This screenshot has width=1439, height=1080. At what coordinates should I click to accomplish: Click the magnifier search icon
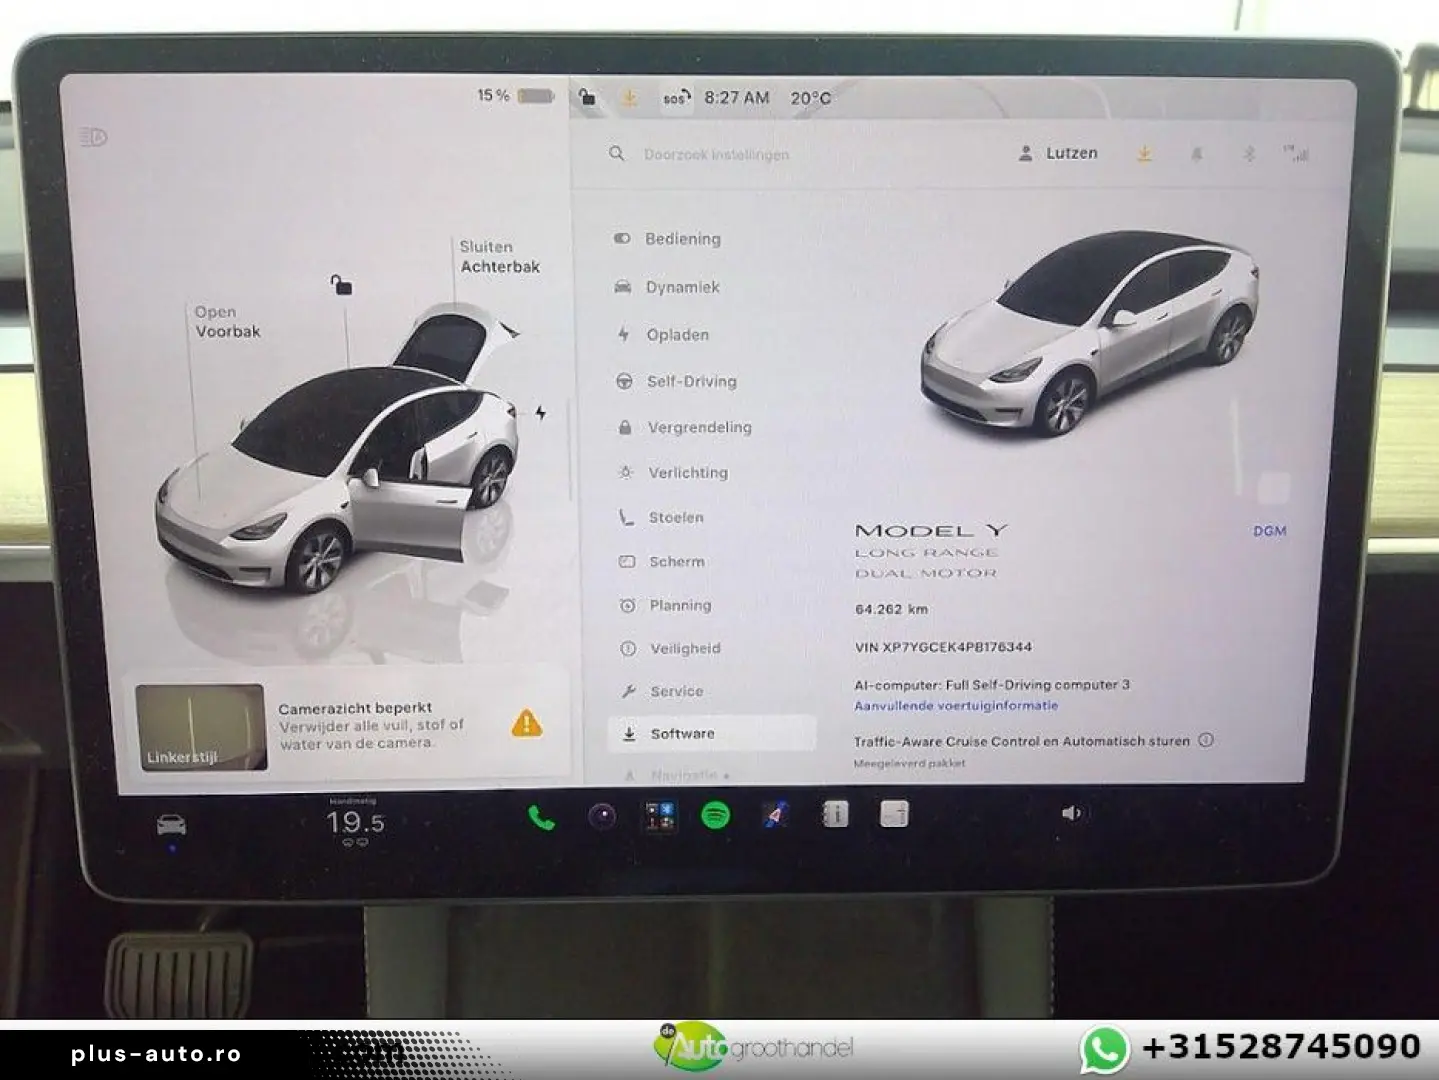coord(617,153)
